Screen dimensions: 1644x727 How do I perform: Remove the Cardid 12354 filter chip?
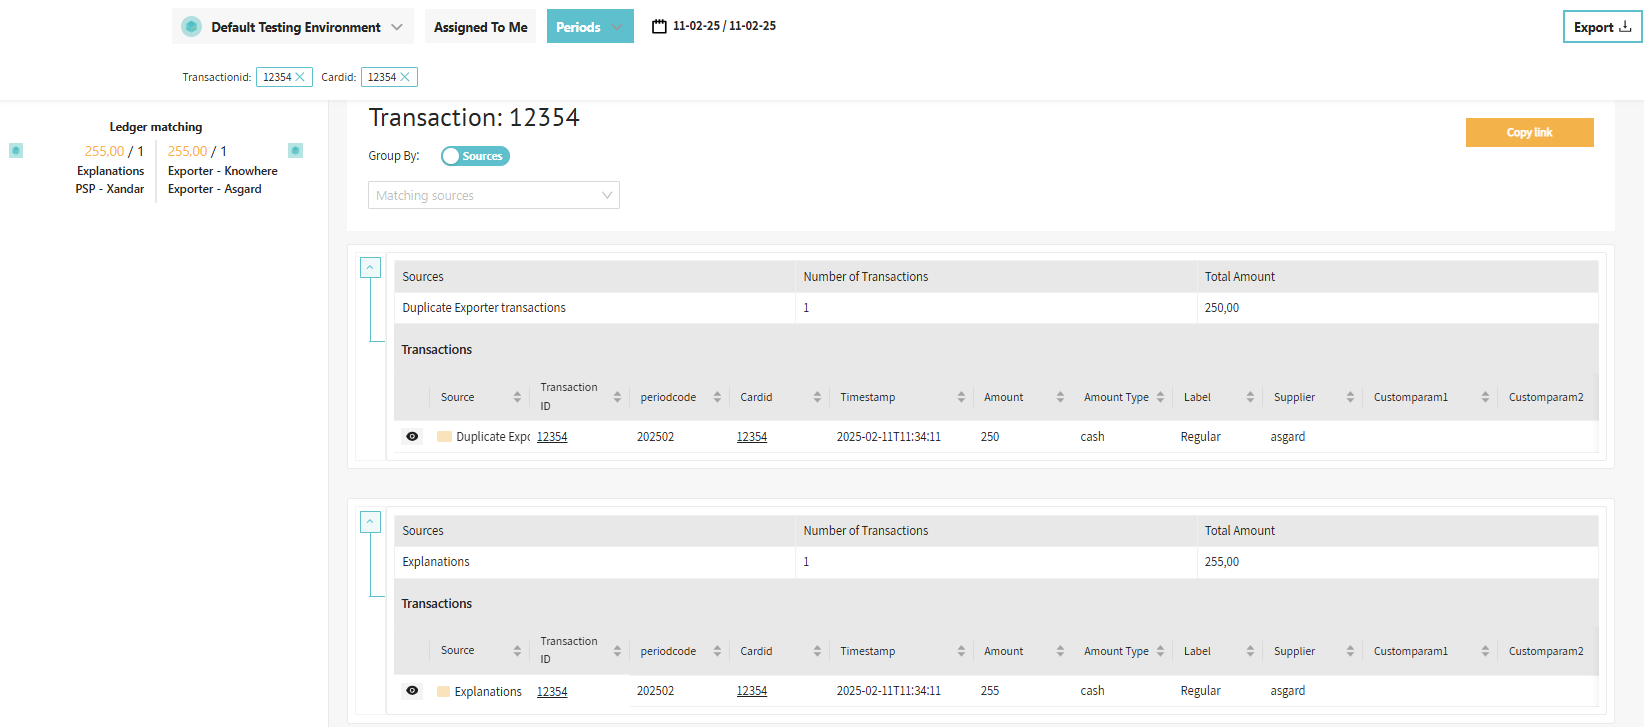coord(405,77)
